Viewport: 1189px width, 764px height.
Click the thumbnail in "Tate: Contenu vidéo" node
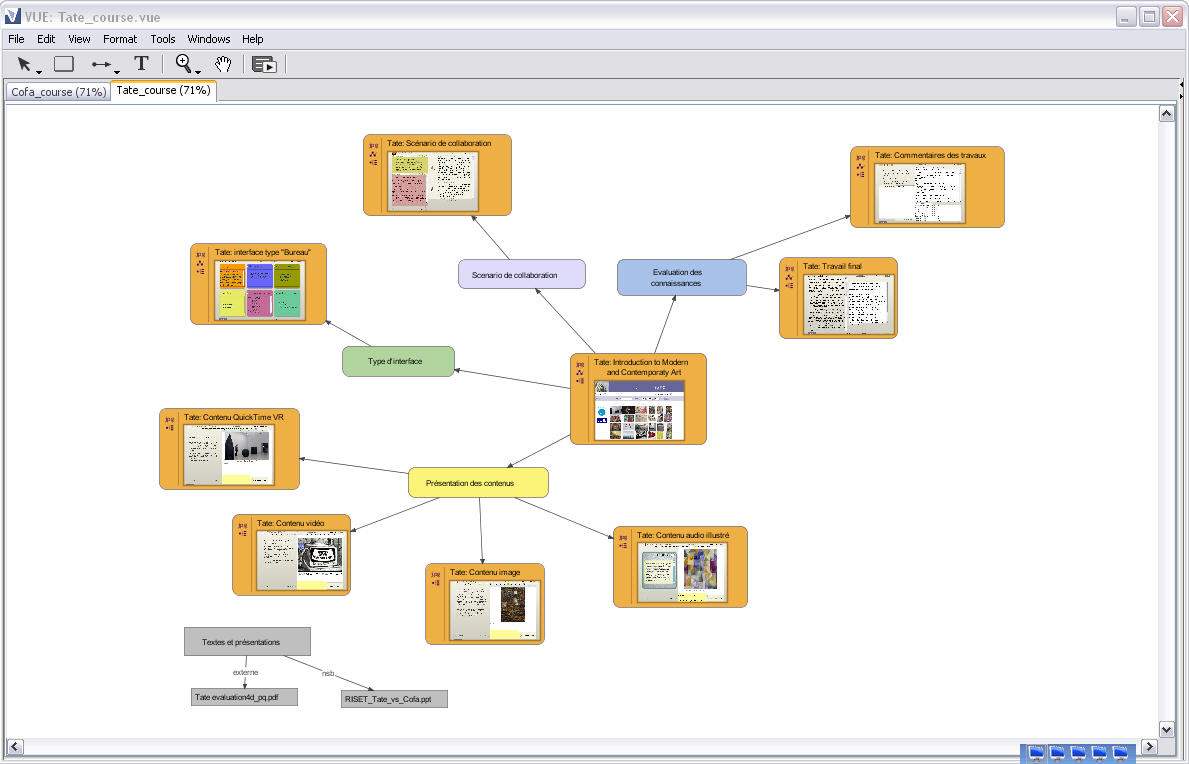tap(300, 560)
